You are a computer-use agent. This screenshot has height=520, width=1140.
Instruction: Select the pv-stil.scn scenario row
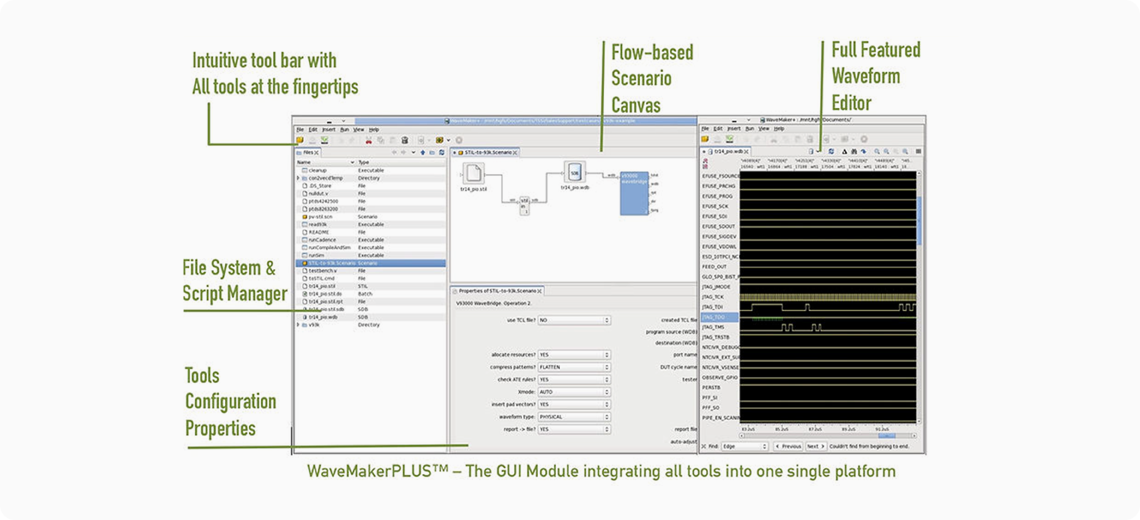pos(369,217)
